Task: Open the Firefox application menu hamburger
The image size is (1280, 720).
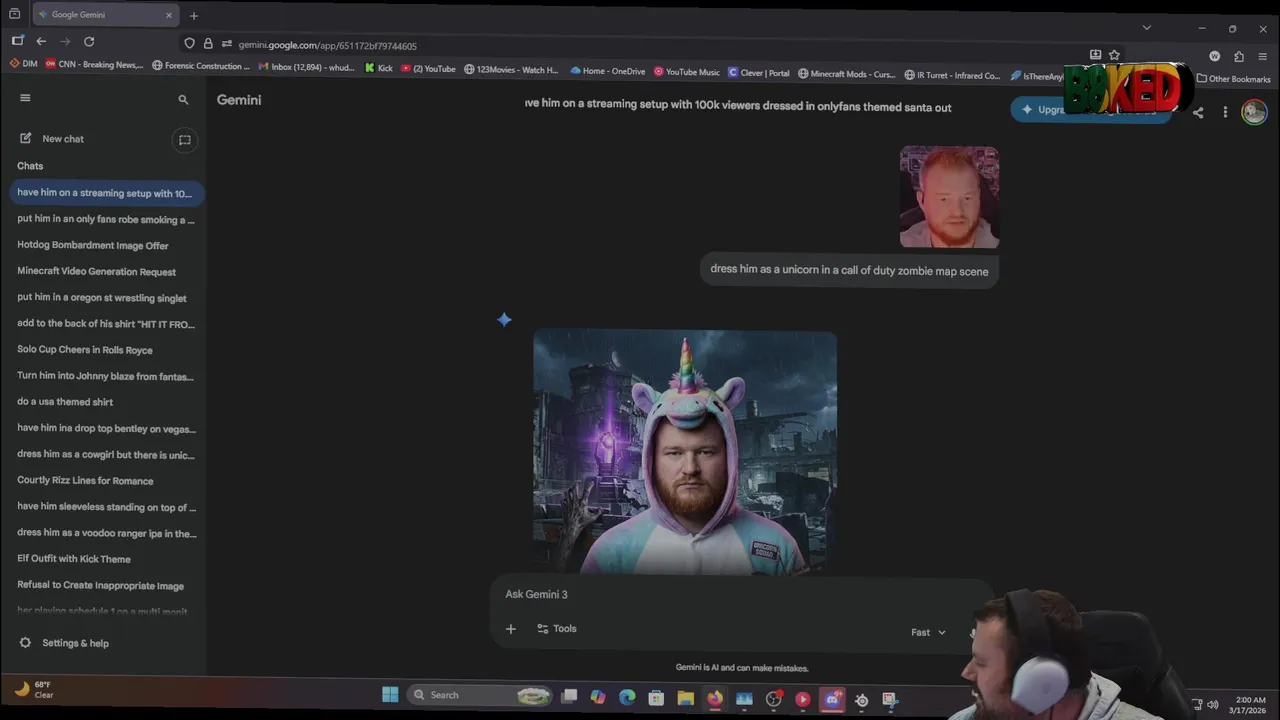Action: tap(1263, 57)
